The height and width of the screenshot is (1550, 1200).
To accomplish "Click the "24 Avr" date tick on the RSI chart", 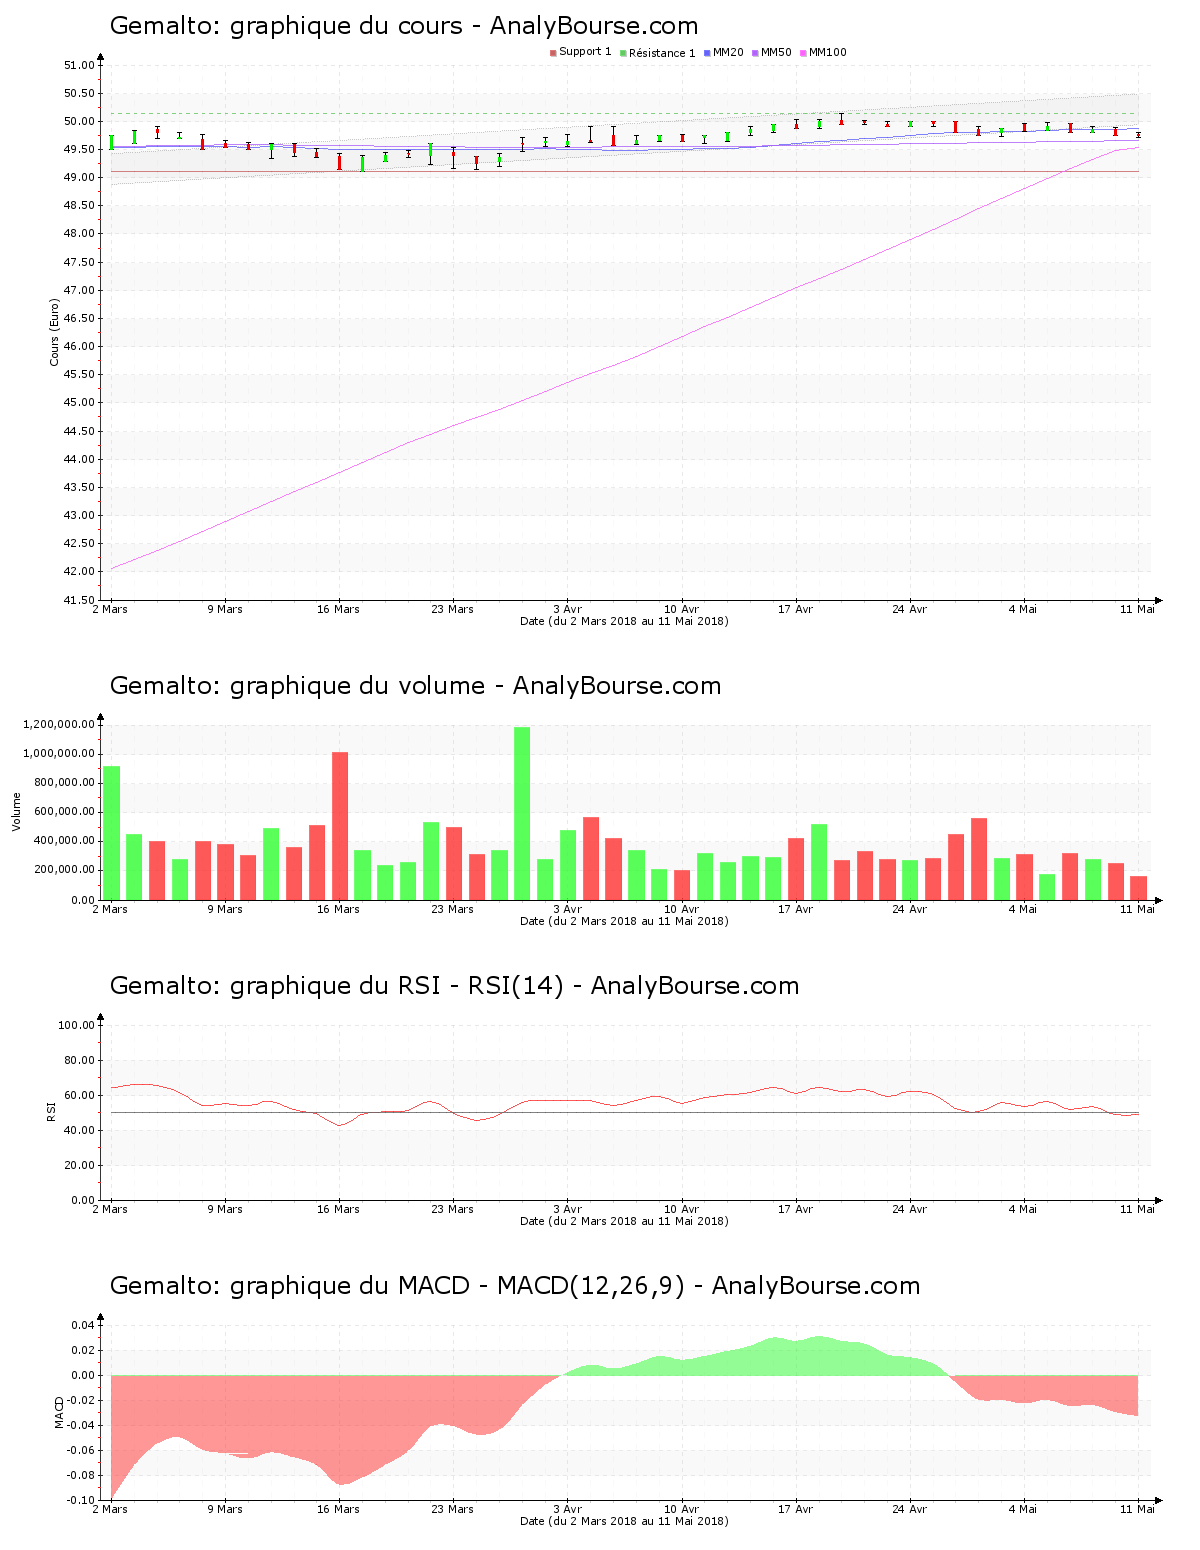I will (909, 1209).
